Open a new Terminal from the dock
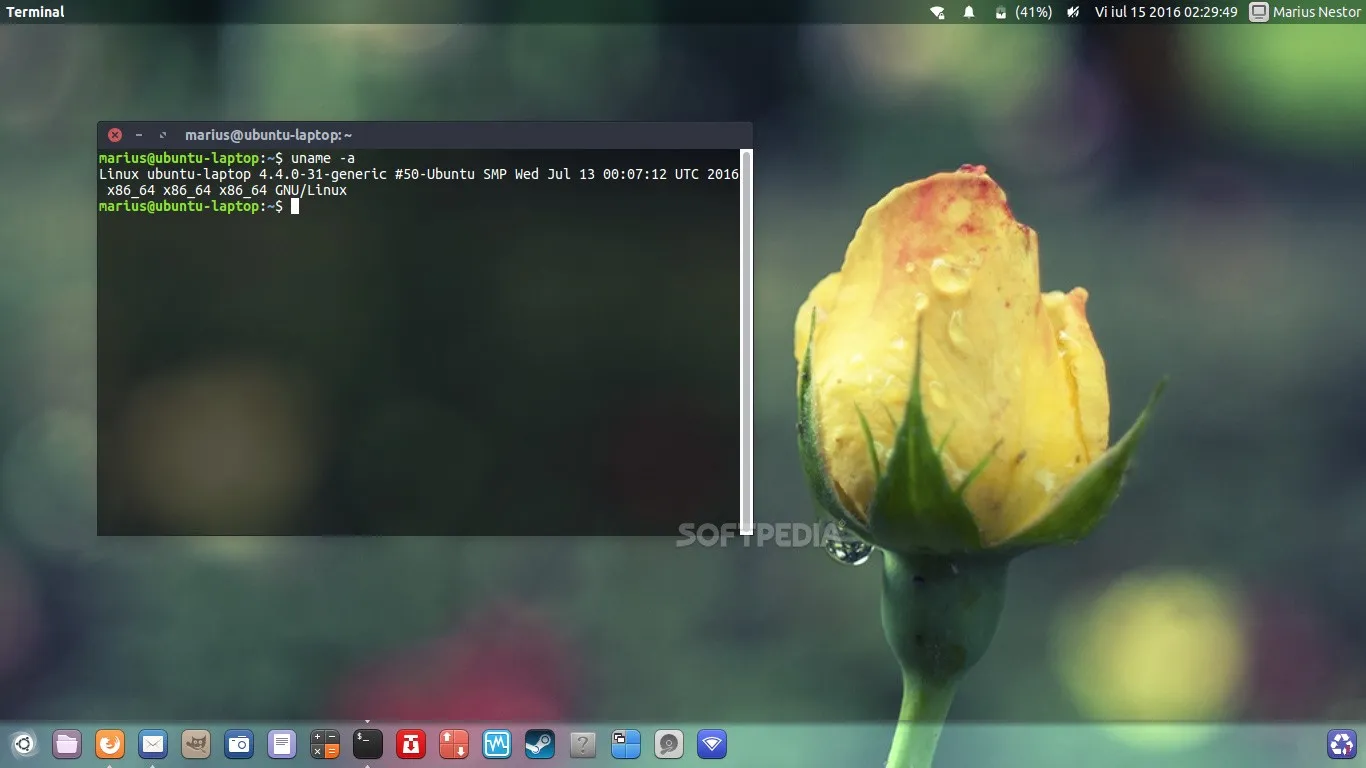 [x=367, y=744]
